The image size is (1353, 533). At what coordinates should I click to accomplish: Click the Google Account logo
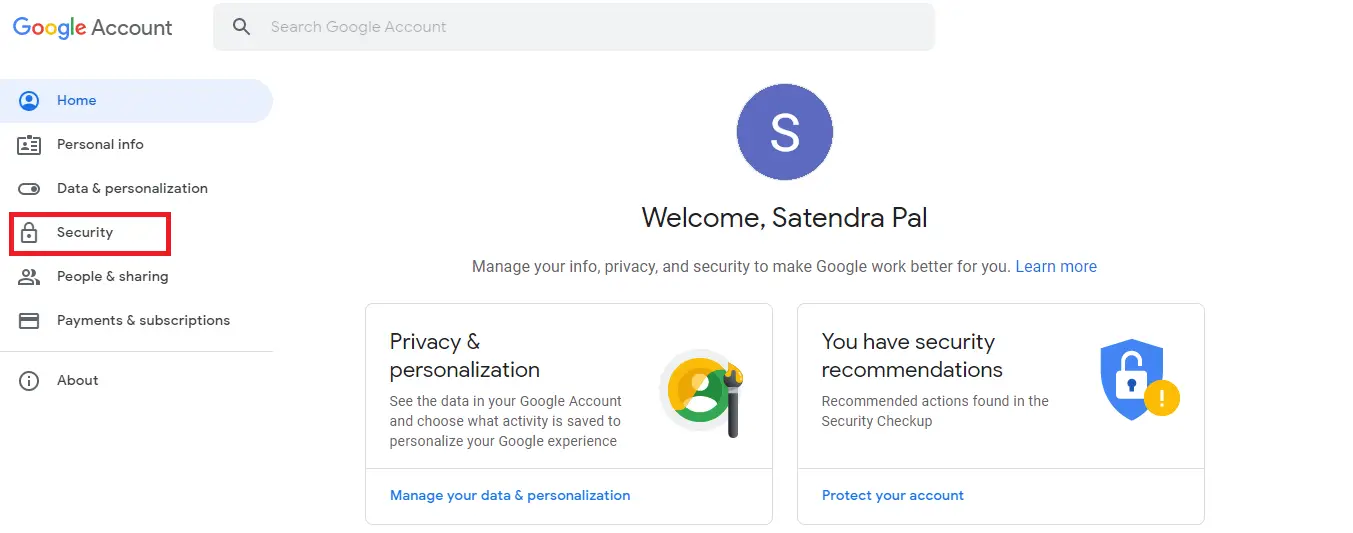[x=93, y=28]
